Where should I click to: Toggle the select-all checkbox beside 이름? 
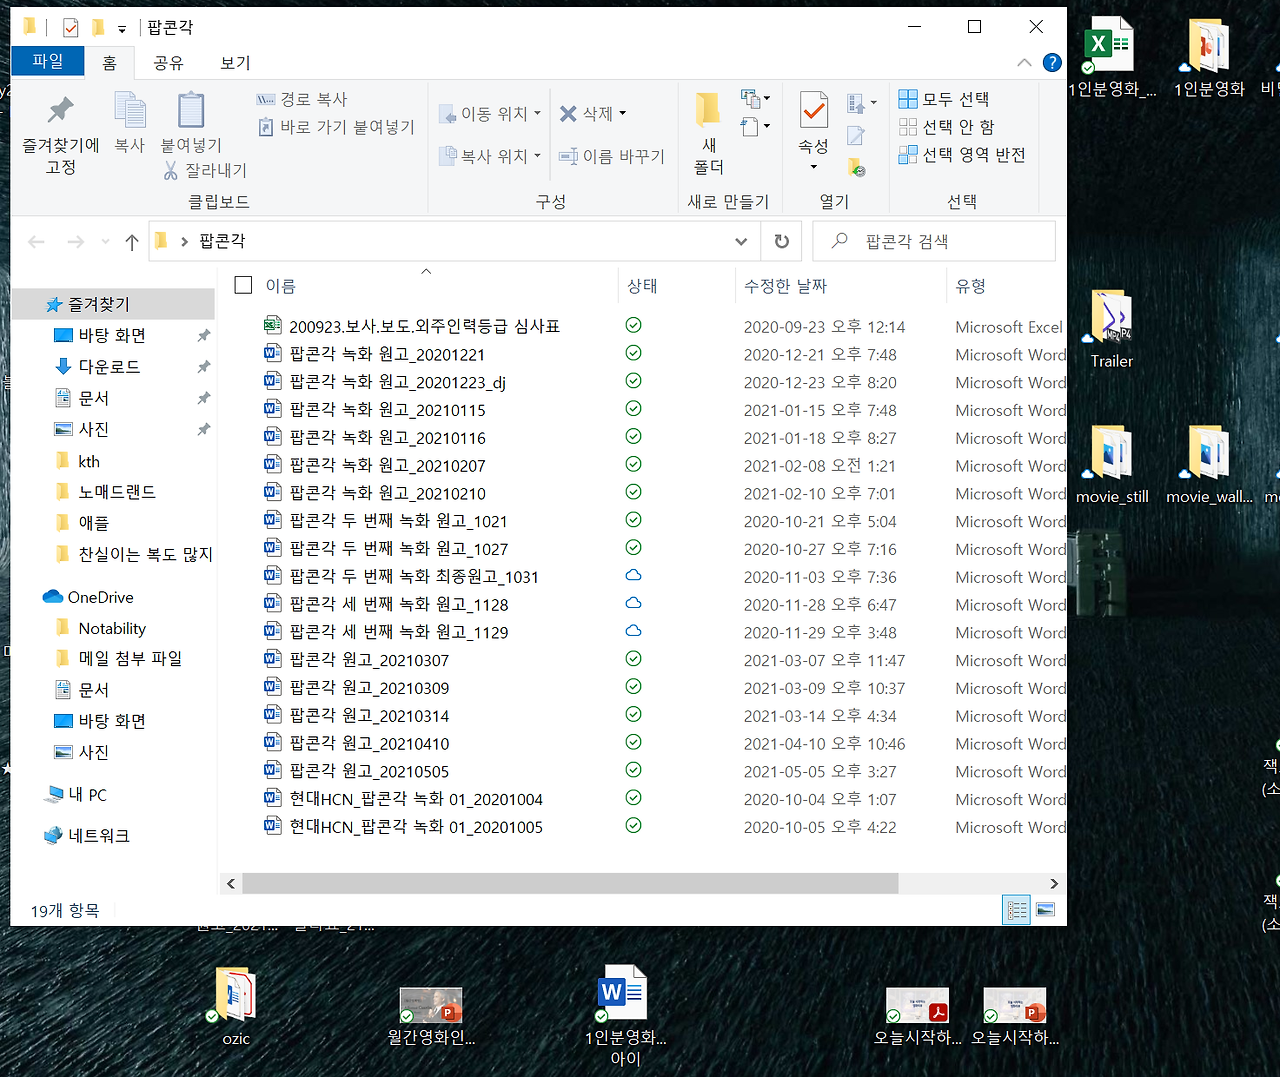(243, 285)
